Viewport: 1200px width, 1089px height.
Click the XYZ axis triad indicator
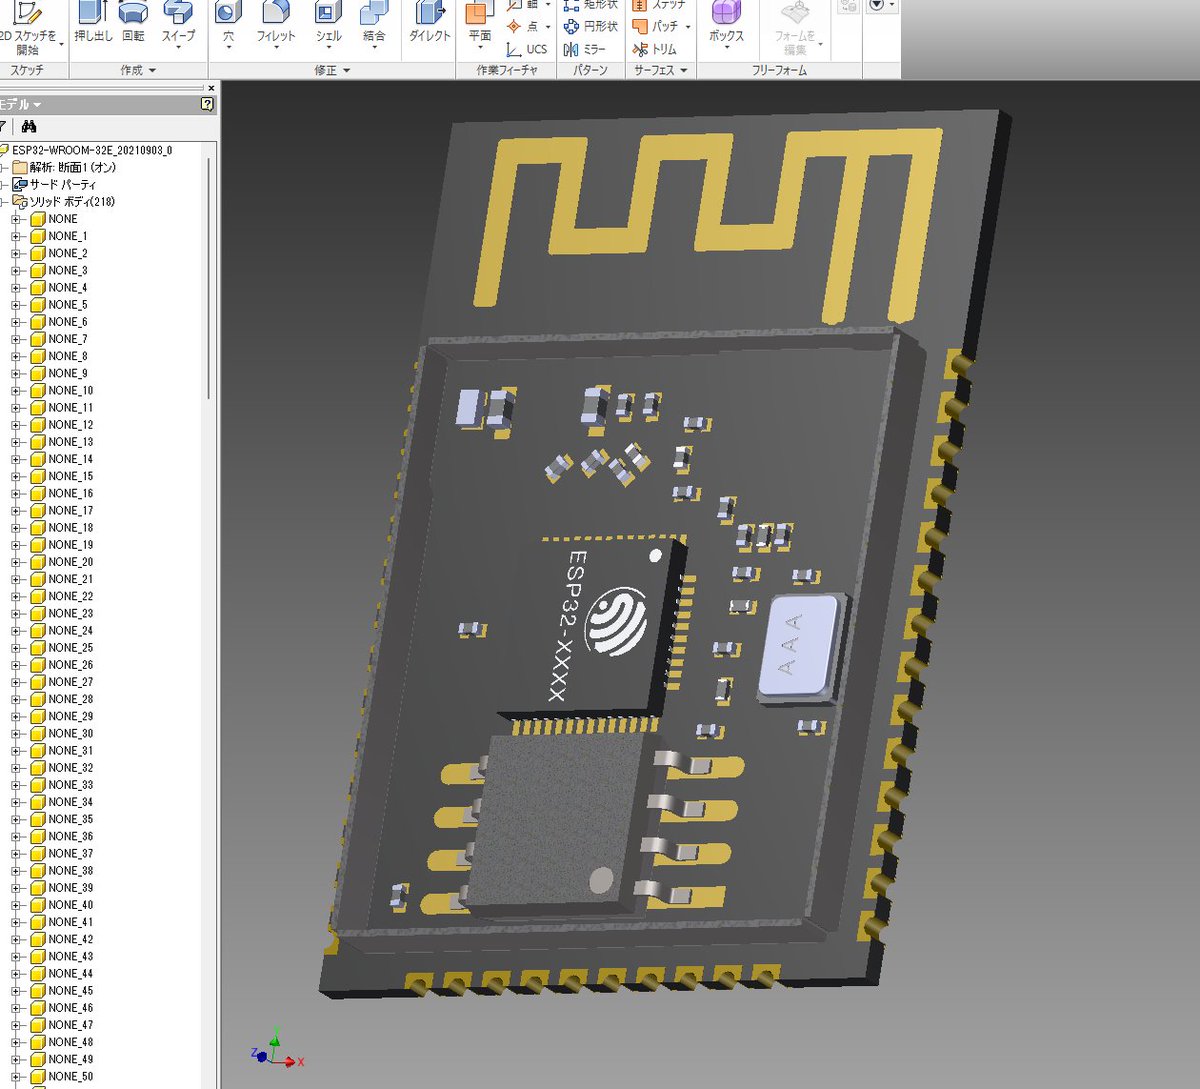point(276,1050)
